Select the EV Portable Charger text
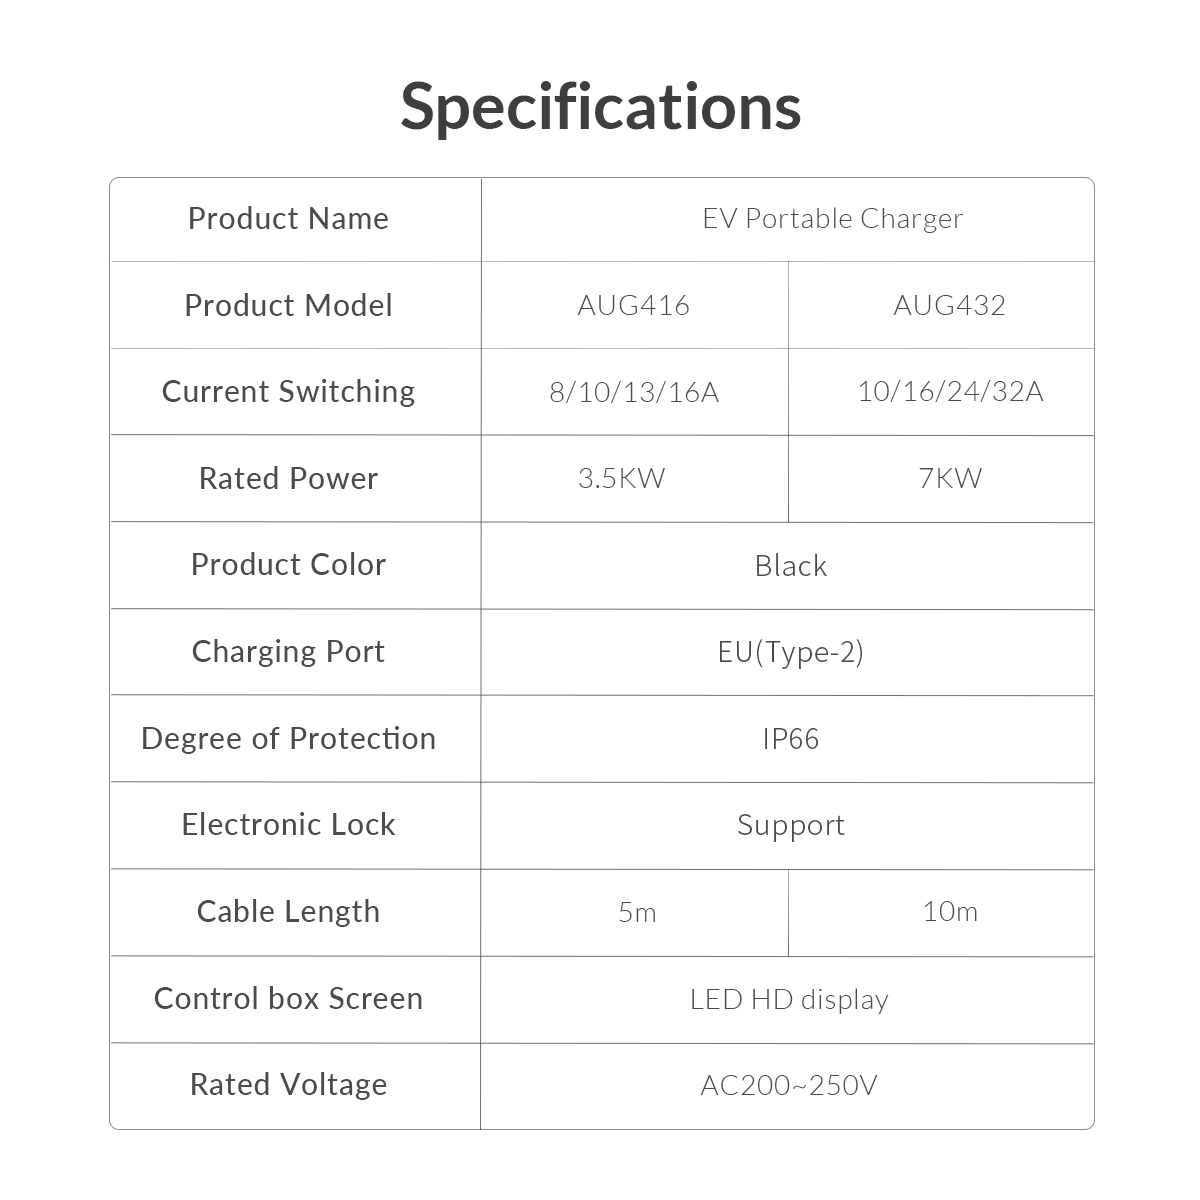Image resolution: width=1200 pixels, height=1200 pixels. tap(832, 219)
